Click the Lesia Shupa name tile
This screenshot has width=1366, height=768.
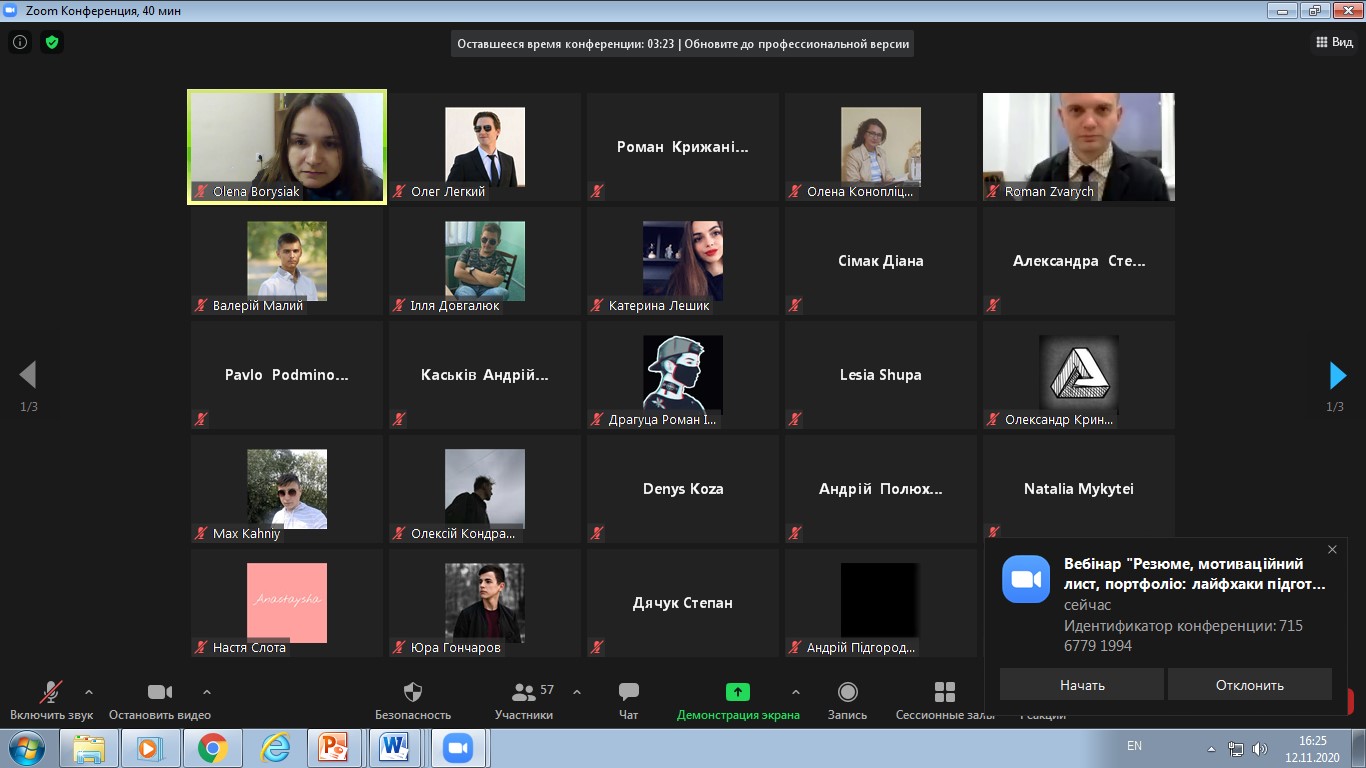[881, 375]
